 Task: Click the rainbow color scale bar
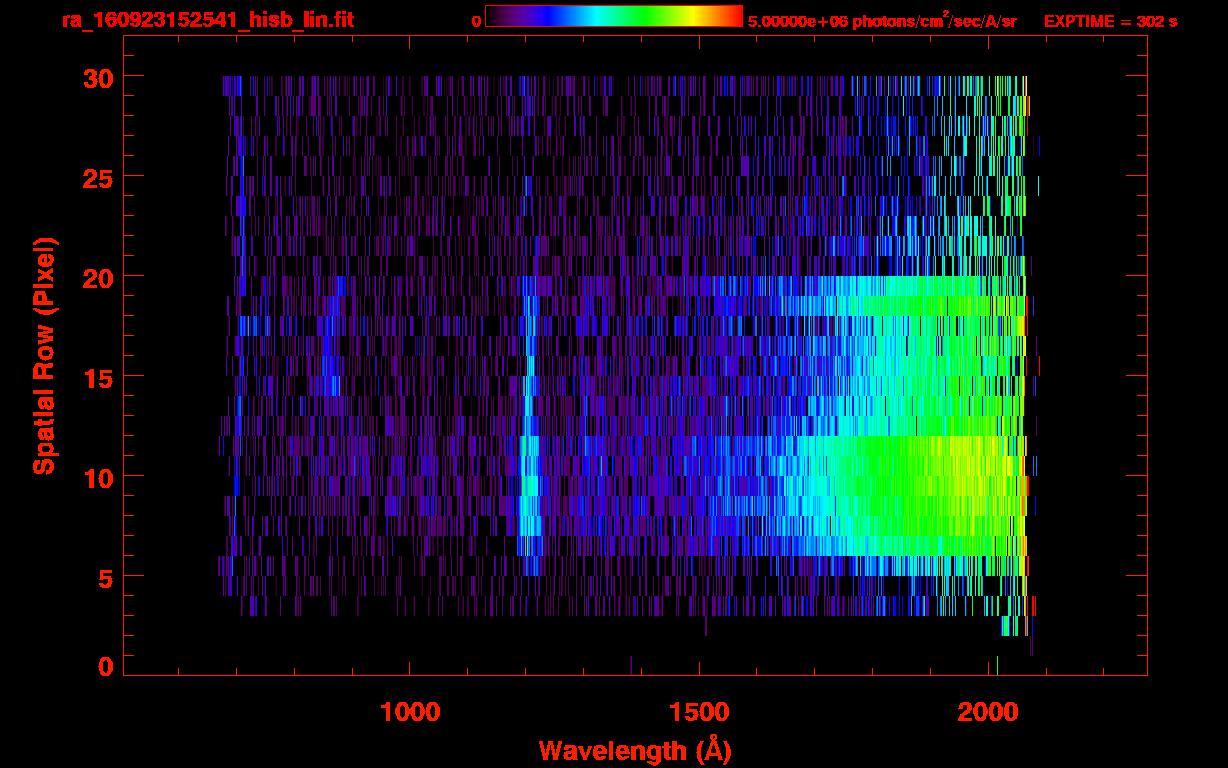(614, 16)
